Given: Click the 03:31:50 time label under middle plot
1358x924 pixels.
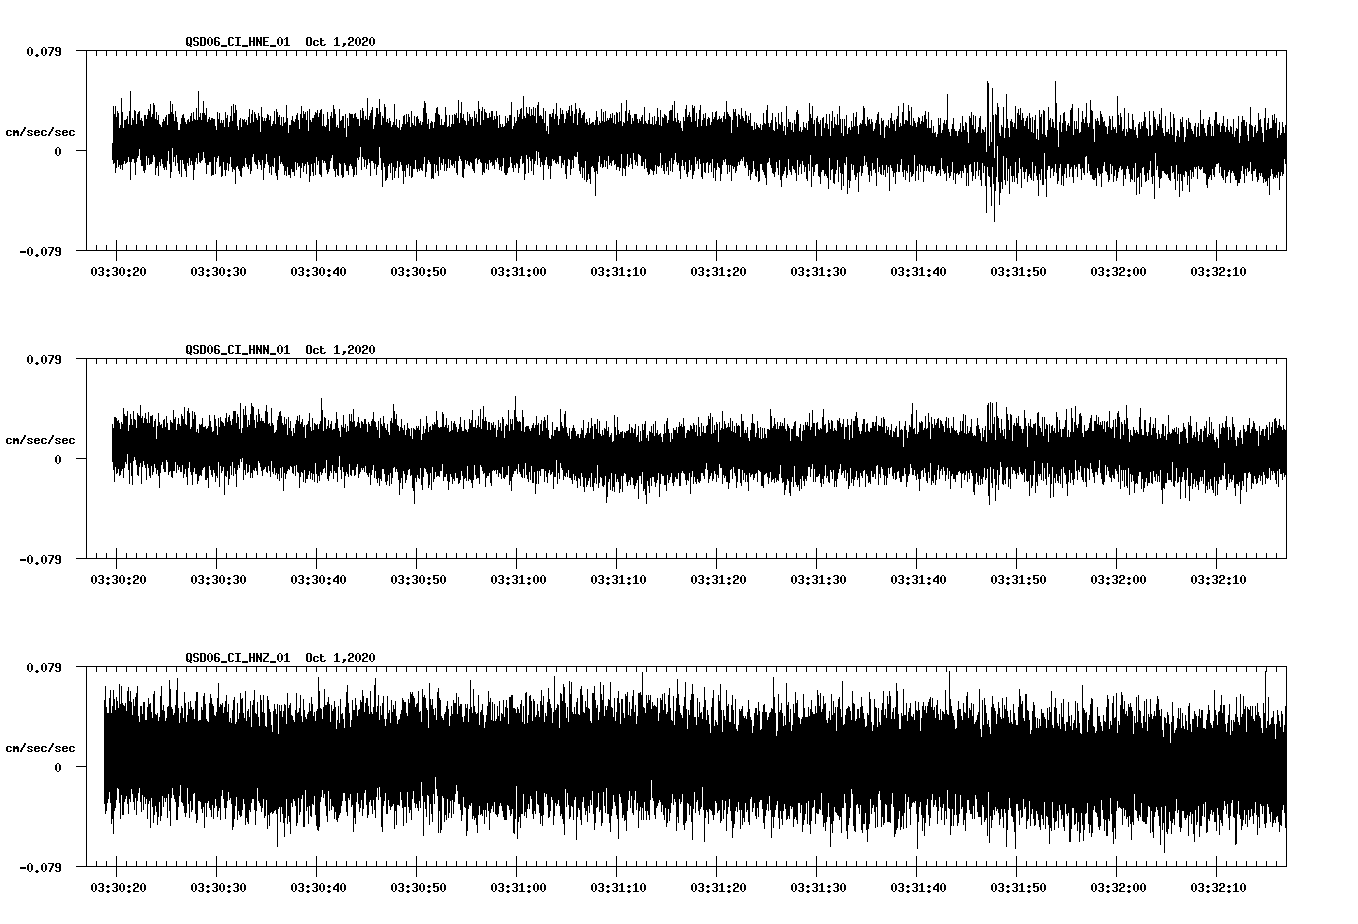Looking at the screenshot, I should 1018,577.
